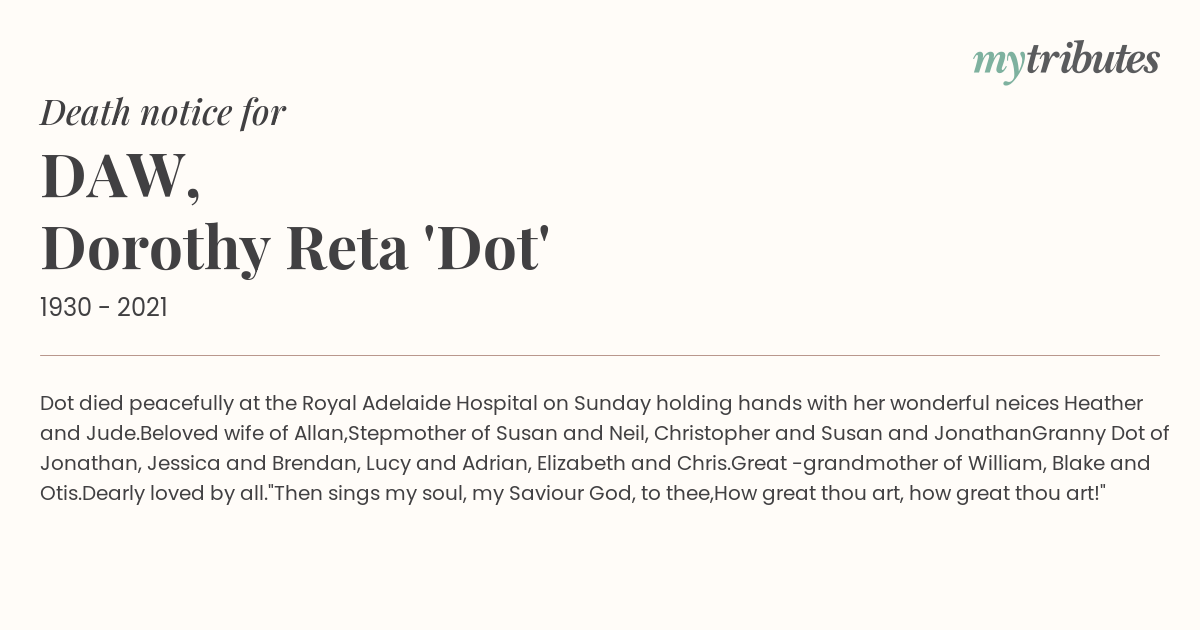Click the 'Death notice for' heading

click(163, 113)
